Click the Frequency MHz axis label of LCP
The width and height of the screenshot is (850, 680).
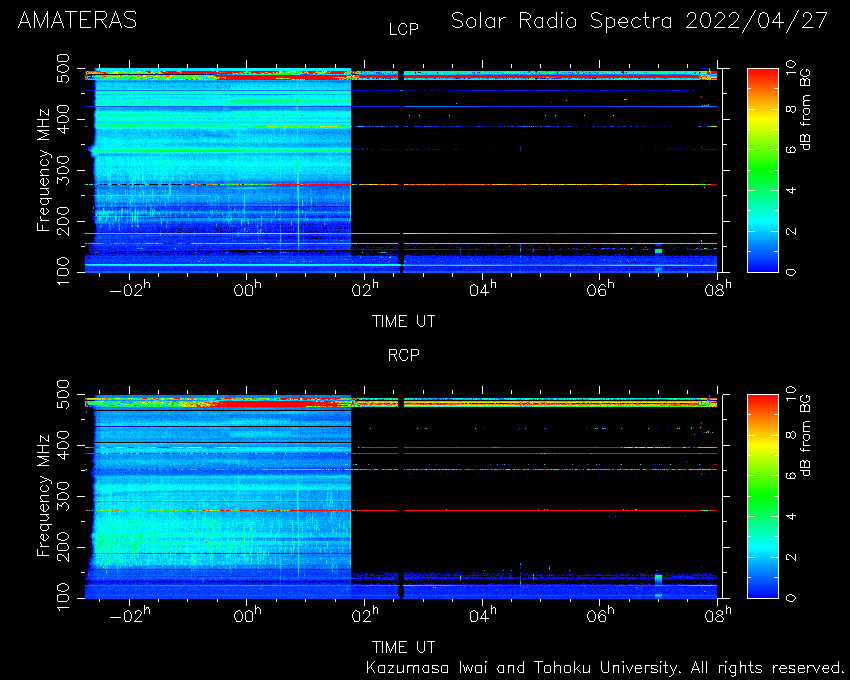[43, 170]
